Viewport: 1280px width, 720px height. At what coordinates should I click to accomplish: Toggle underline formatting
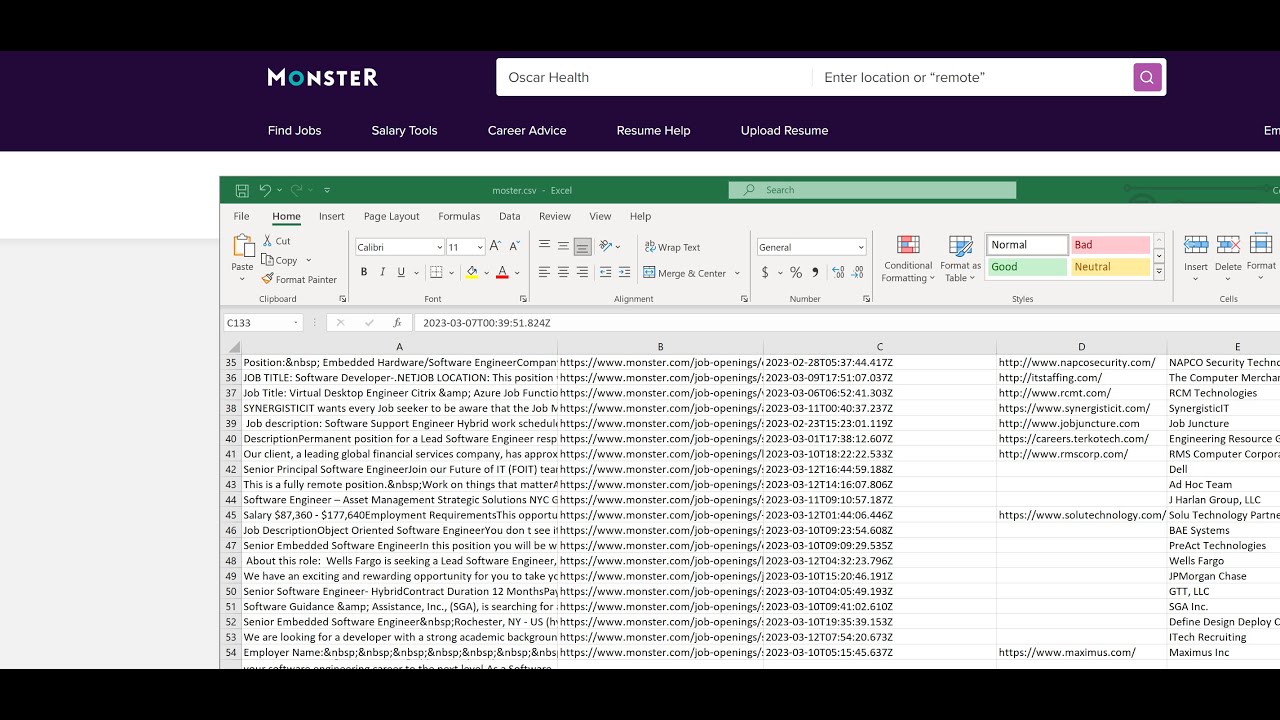(401, 272)
